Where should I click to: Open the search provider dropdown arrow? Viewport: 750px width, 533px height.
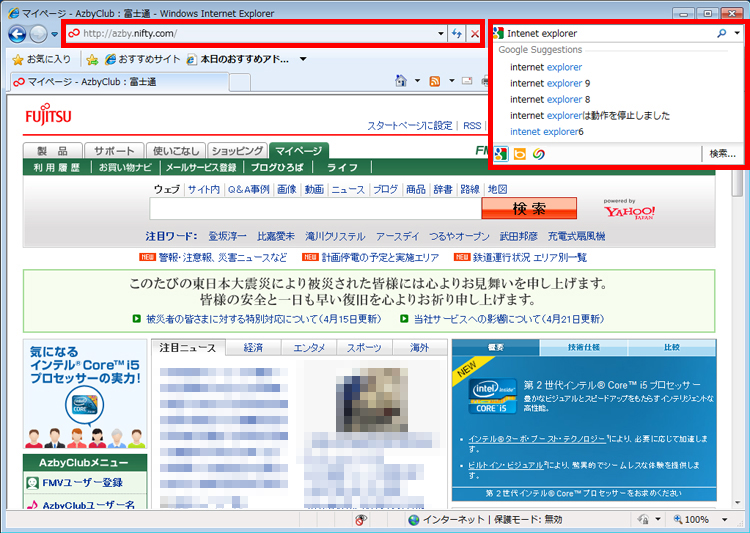tap(737, 33)
